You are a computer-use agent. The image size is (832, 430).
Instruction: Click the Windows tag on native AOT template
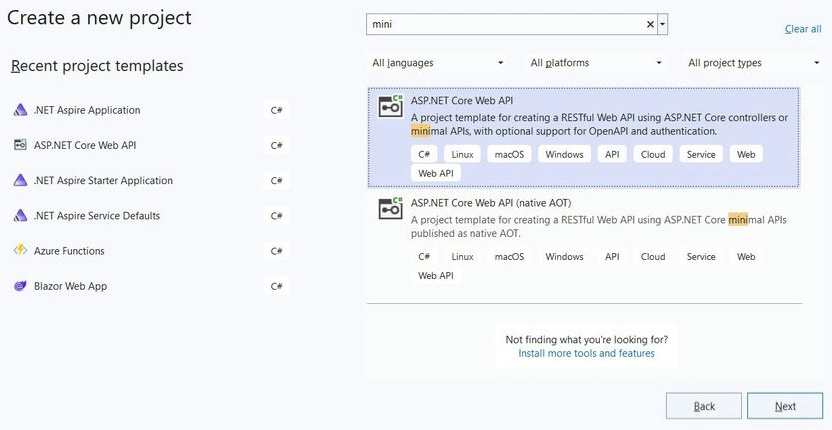[x=564, y=256]
